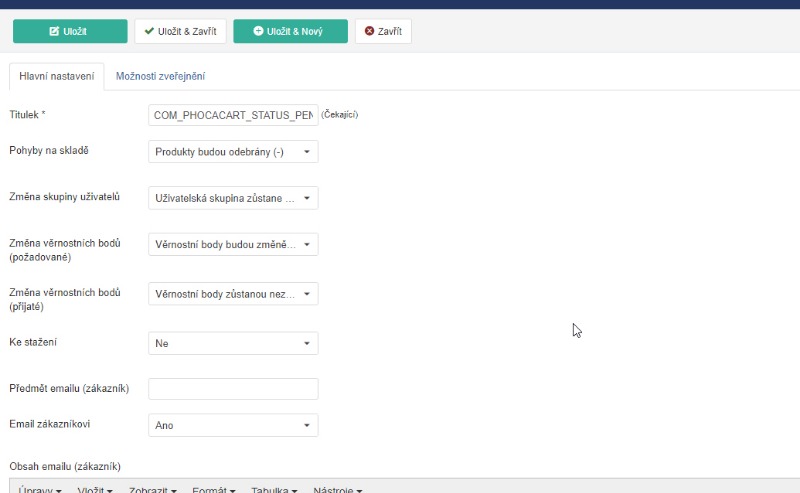
Task: Expand the Změna skupiny uživatelů dropdown
Action: pos(233,198)
